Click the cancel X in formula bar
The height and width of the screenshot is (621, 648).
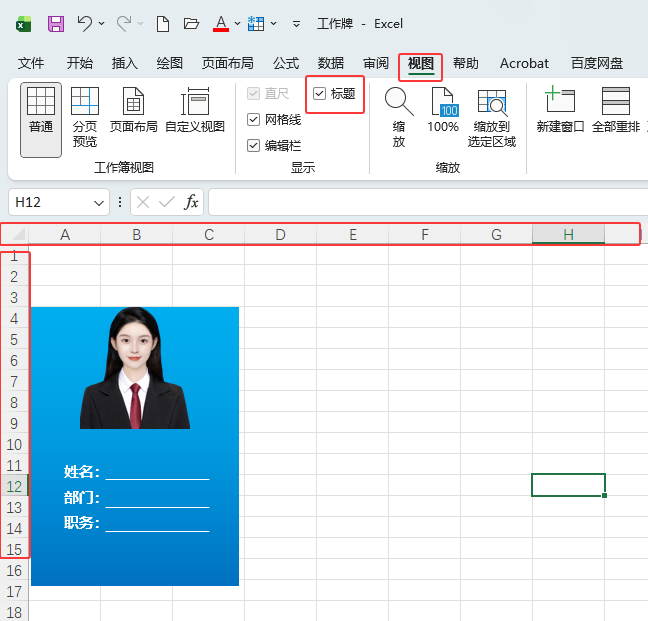(143, 202)
